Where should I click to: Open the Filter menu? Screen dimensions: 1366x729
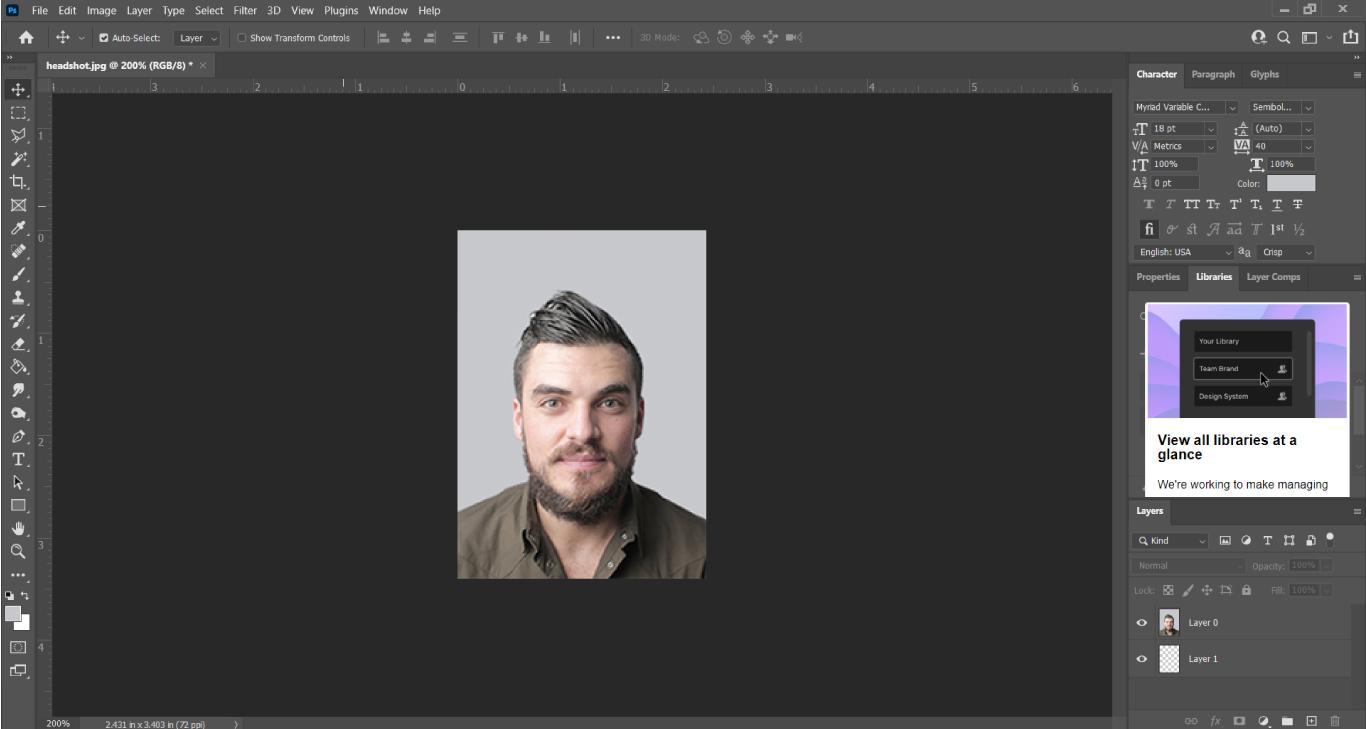pos(245,10)
